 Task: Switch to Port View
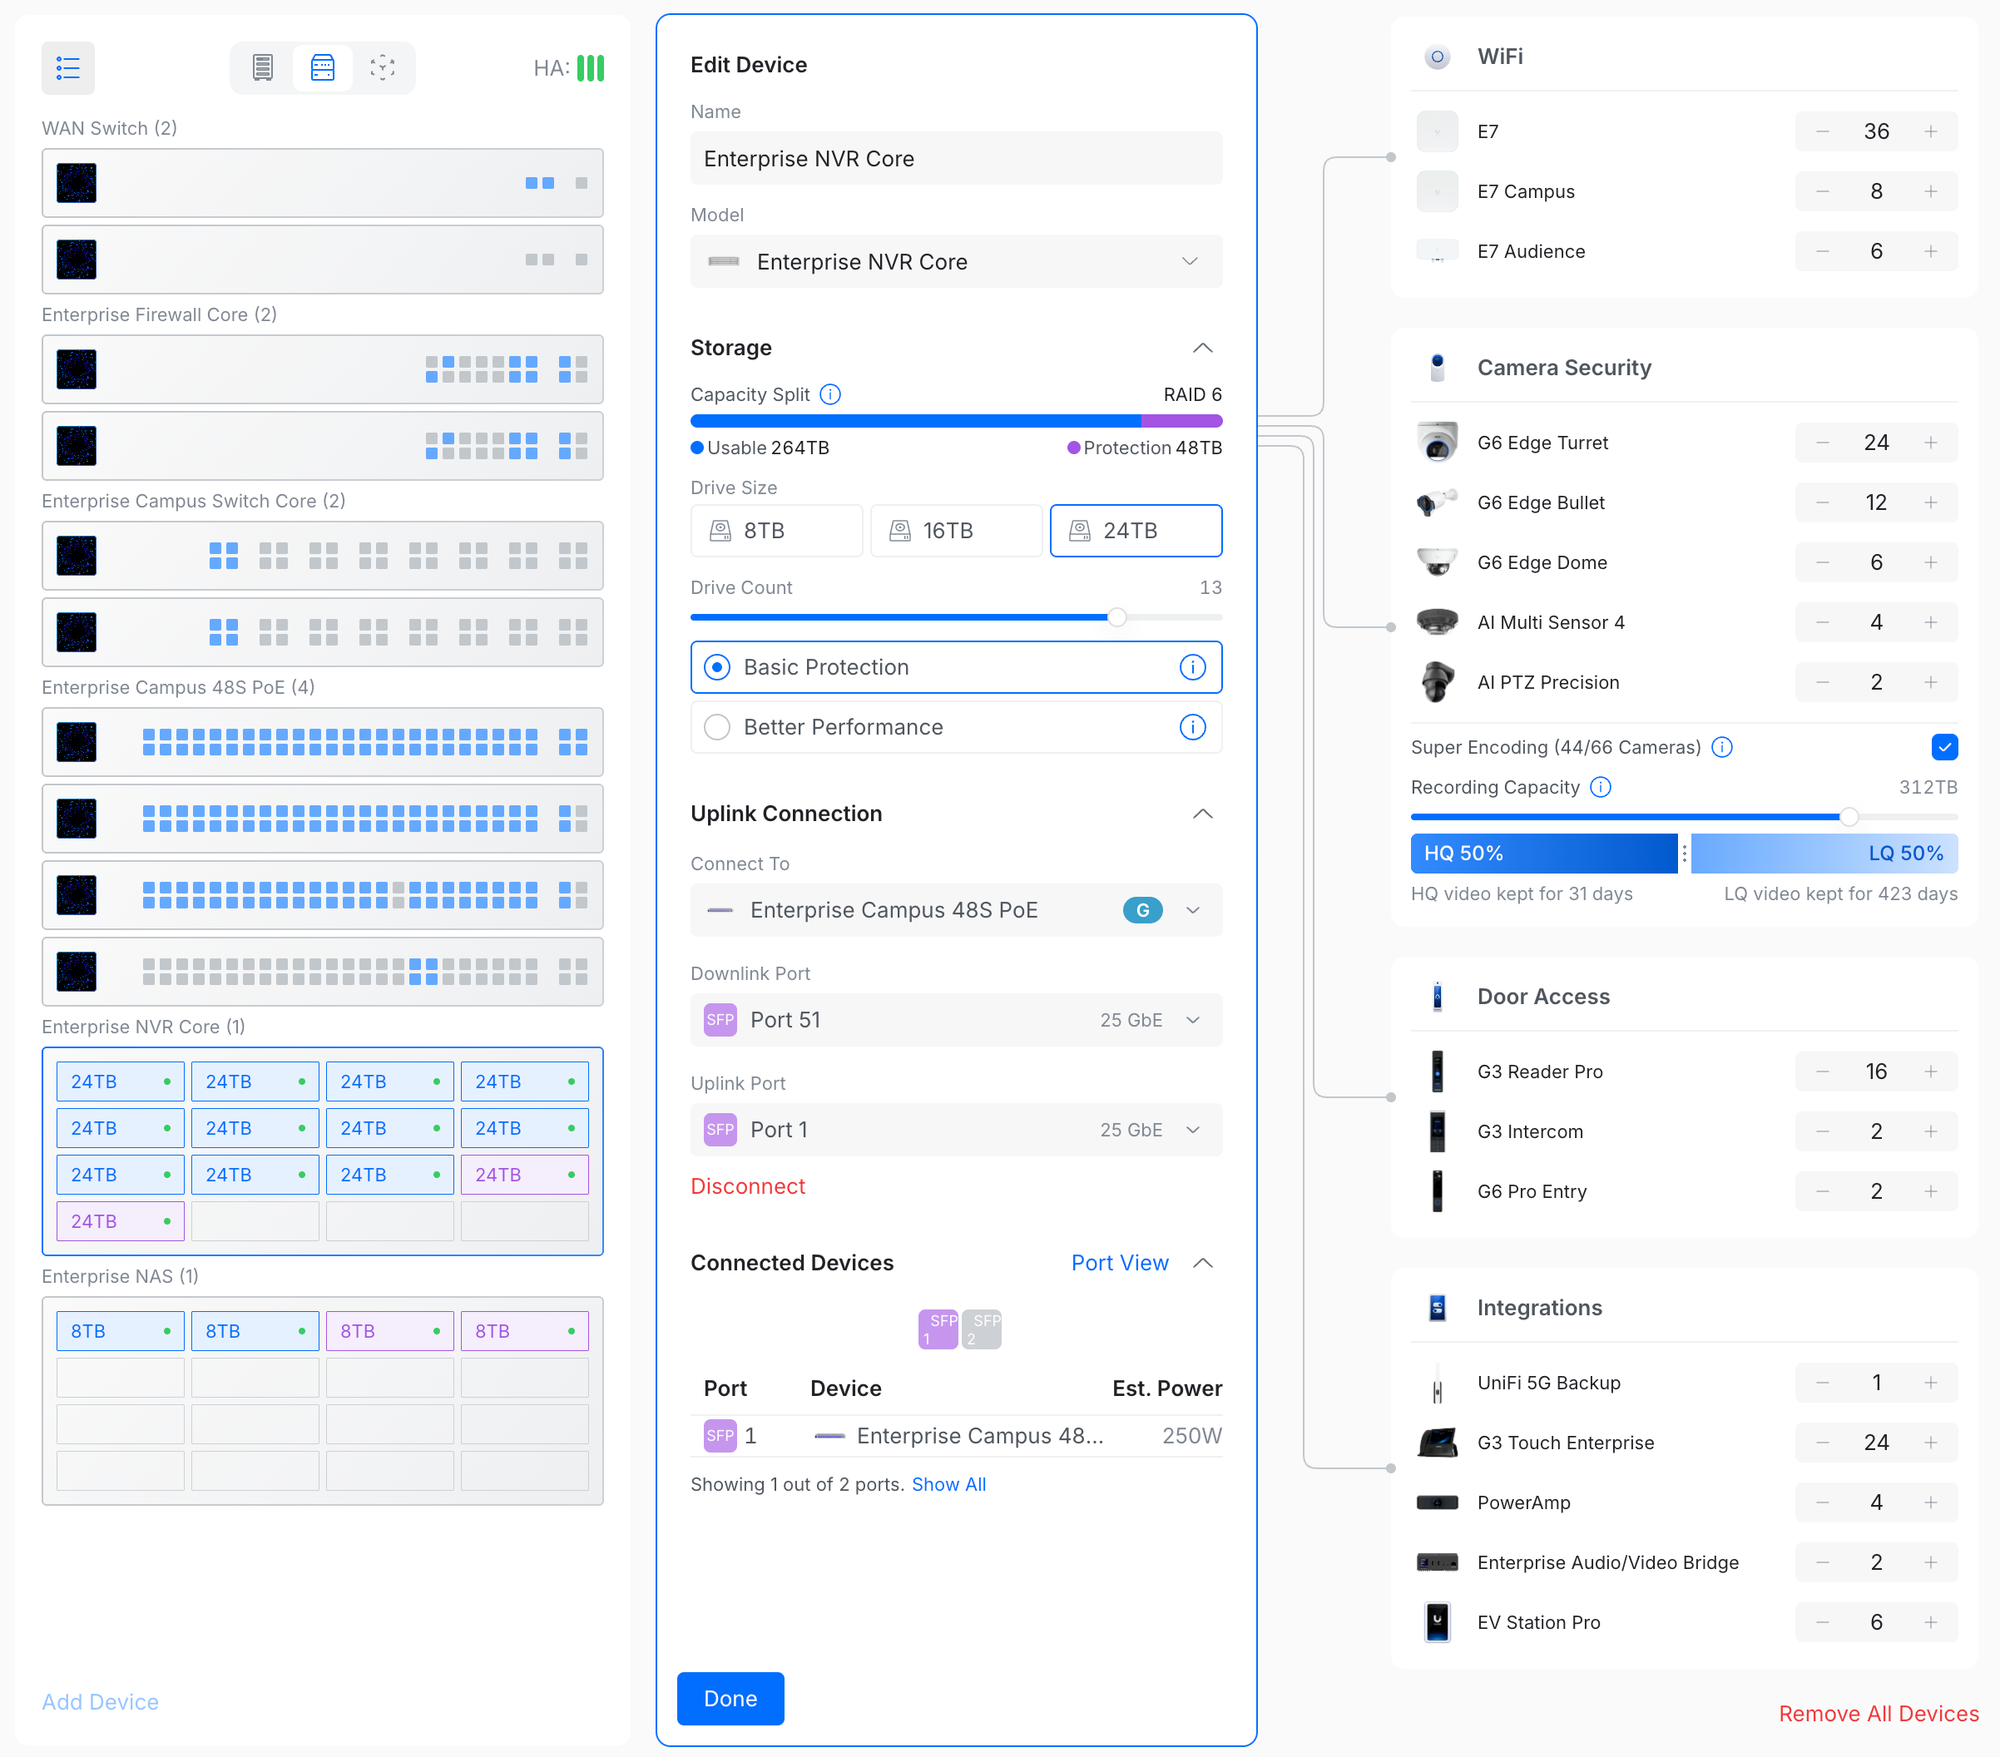click(1120, 1263)
